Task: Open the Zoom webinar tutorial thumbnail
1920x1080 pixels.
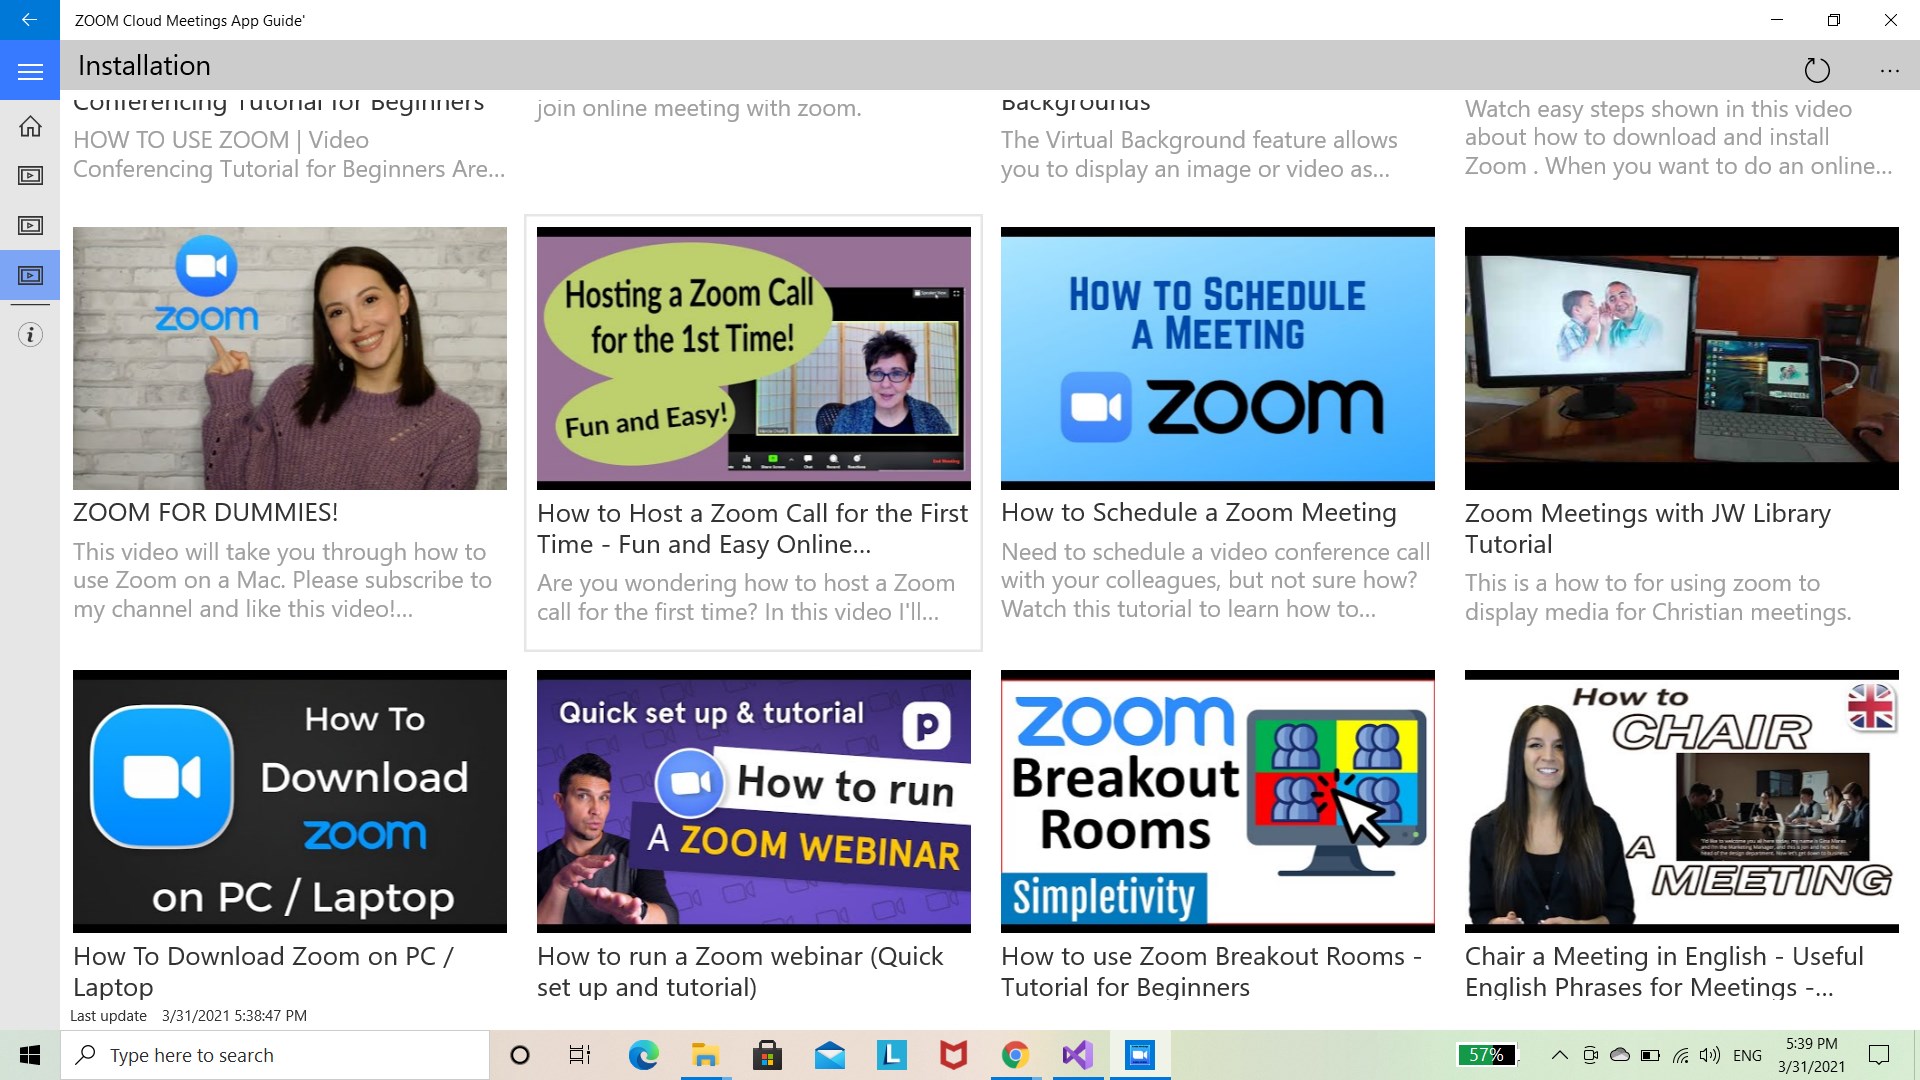Action: coord(753,801)
